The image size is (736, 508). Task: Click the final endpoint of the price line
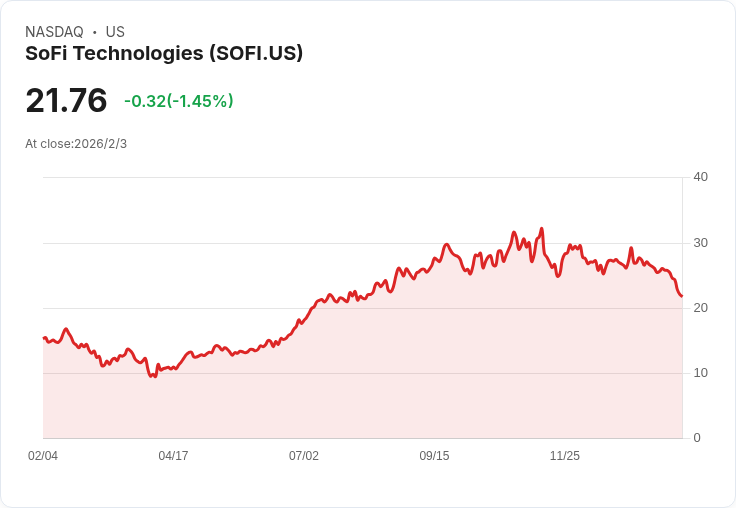[x=682, y=296]
